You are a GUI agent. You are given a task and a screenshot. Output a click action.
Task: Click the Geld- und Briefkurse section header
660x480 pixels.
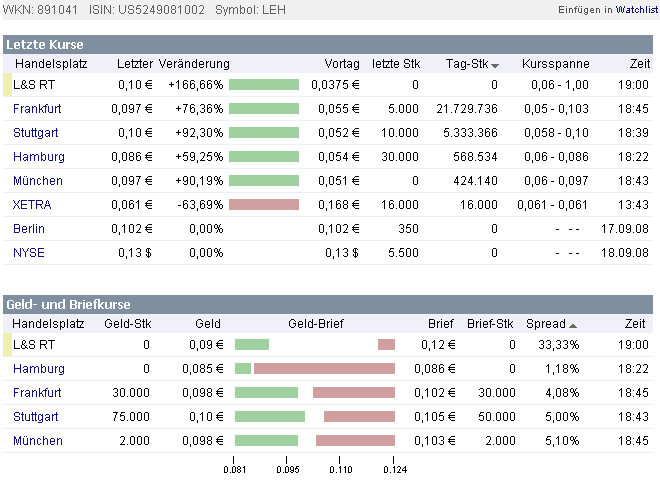(68, 304)
